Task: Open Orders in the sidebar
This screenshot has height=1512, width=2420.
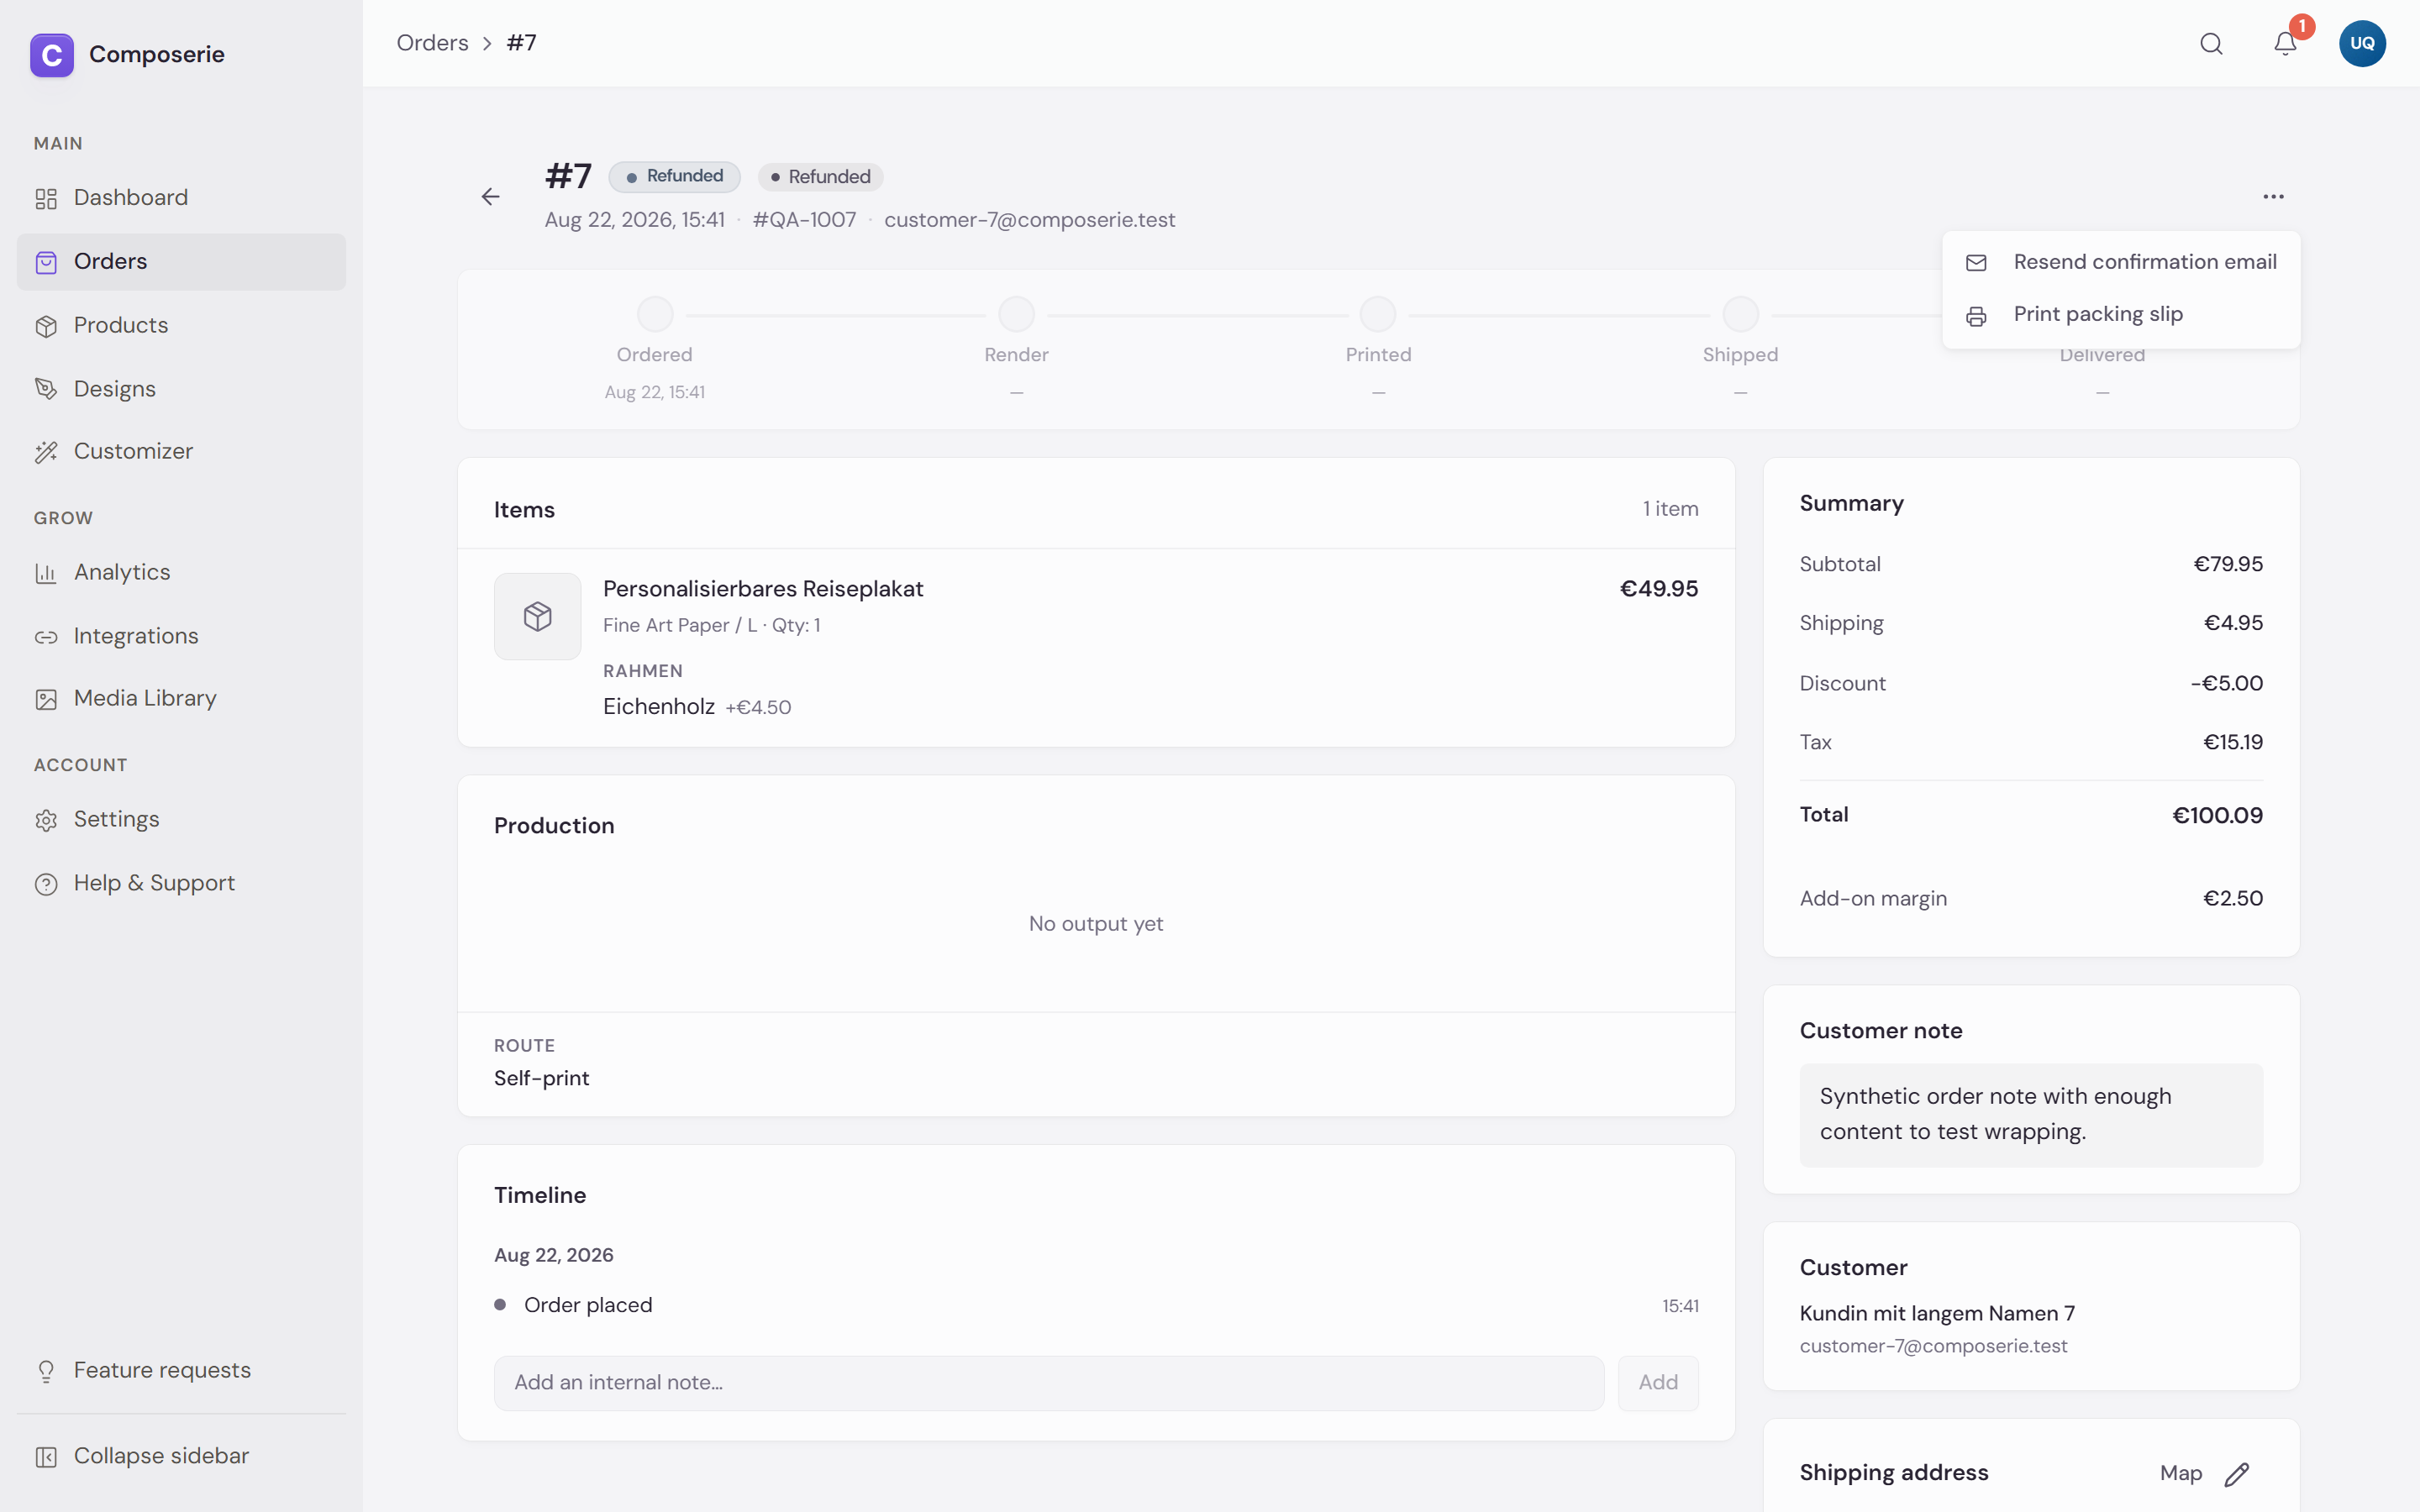Action: tap(181, 262)
